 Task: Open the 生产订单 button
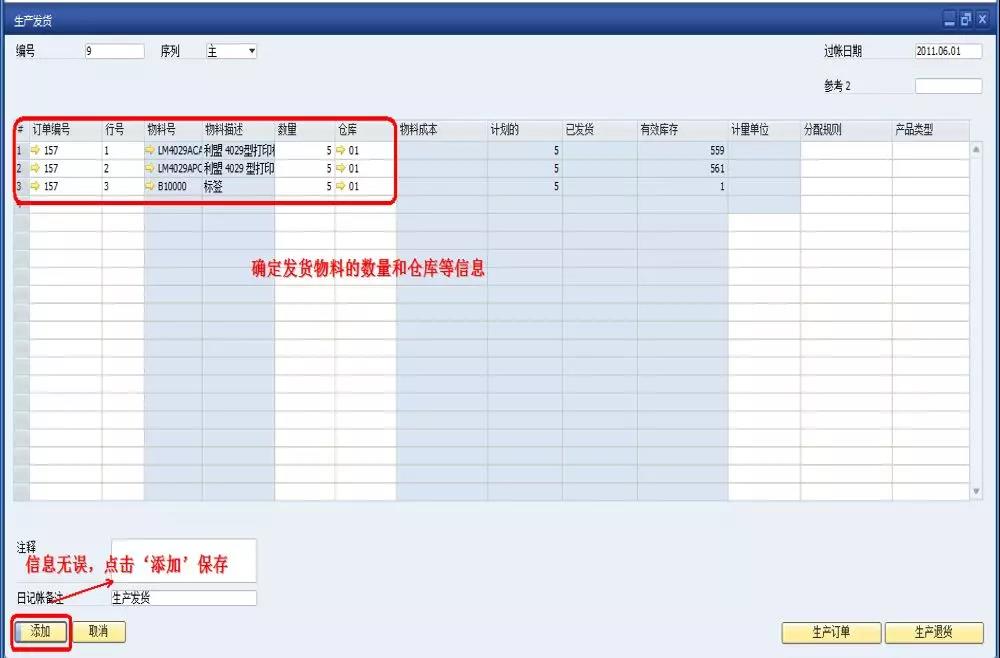tap(831, 633)
